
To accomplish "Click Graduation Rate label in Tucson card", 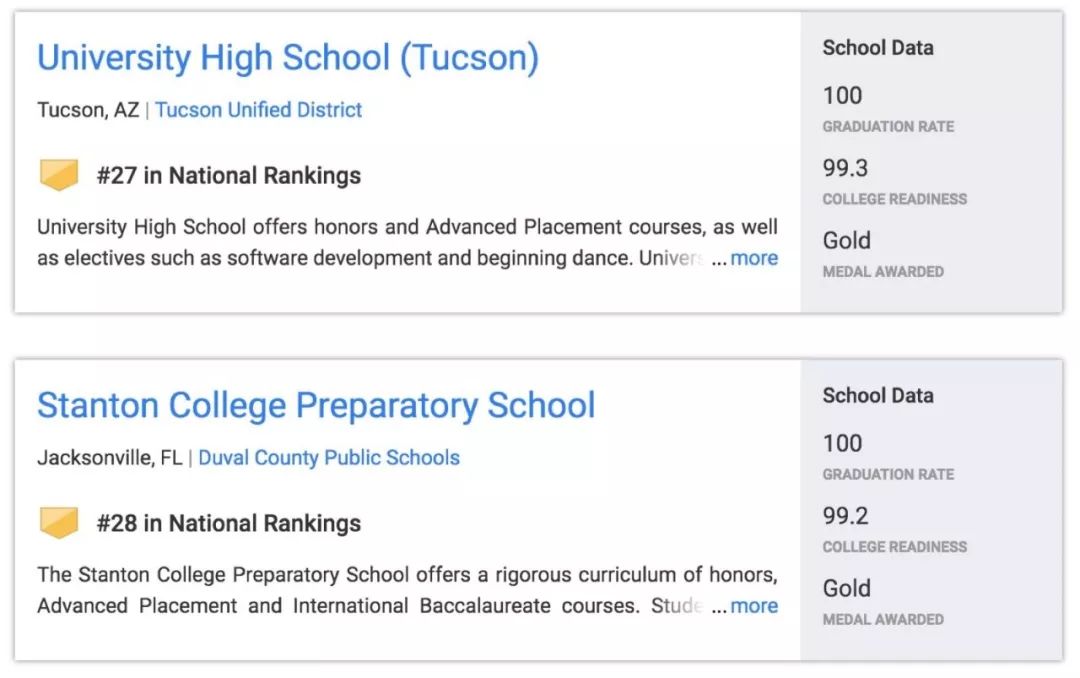I will (888, 127).
